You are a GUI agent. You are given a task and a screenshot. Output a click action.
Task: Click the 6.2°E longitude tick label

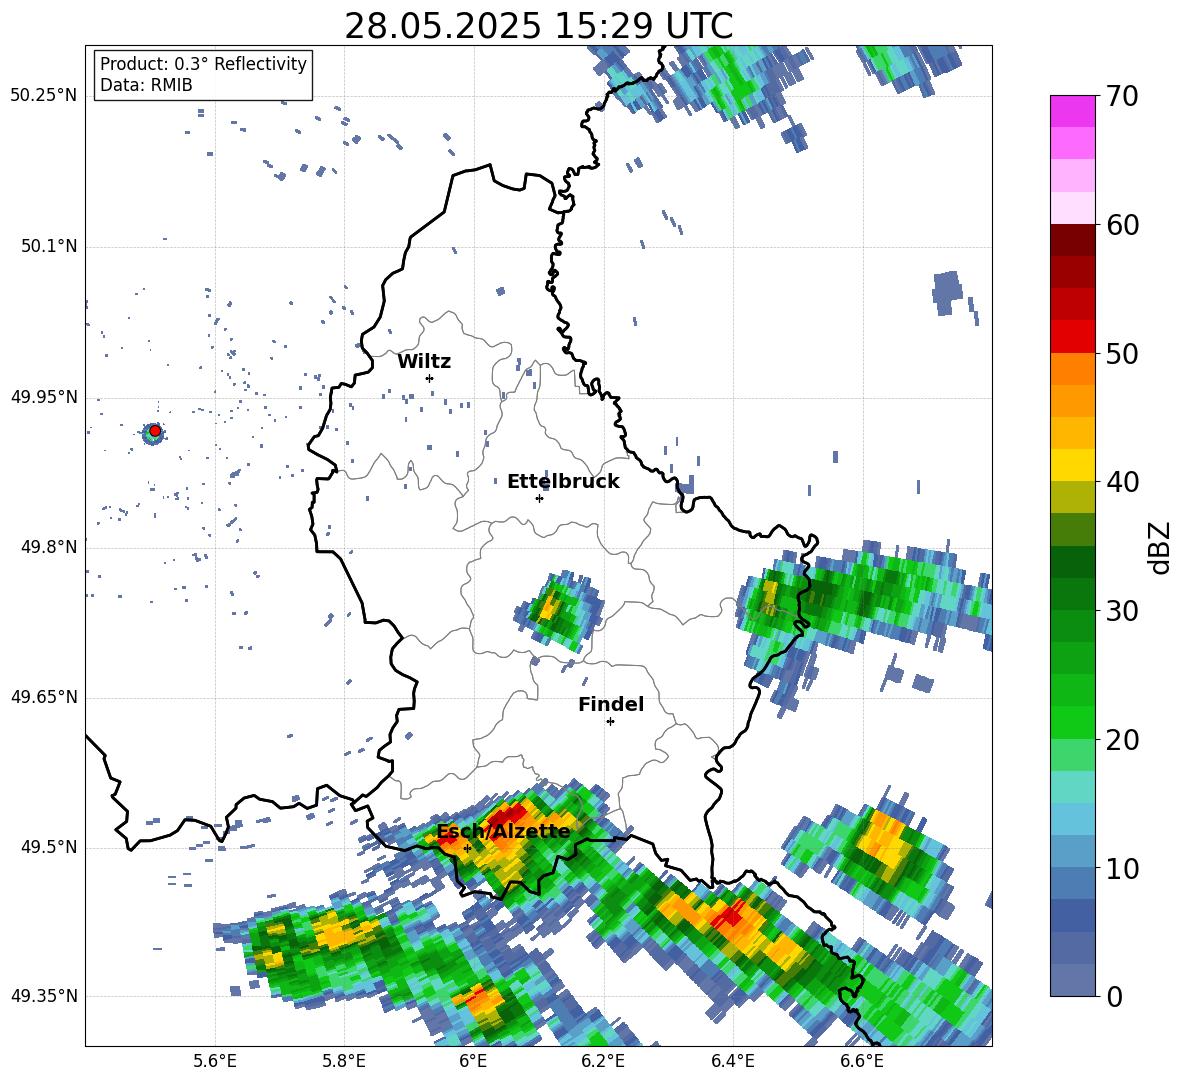[x=603, y=1061]
